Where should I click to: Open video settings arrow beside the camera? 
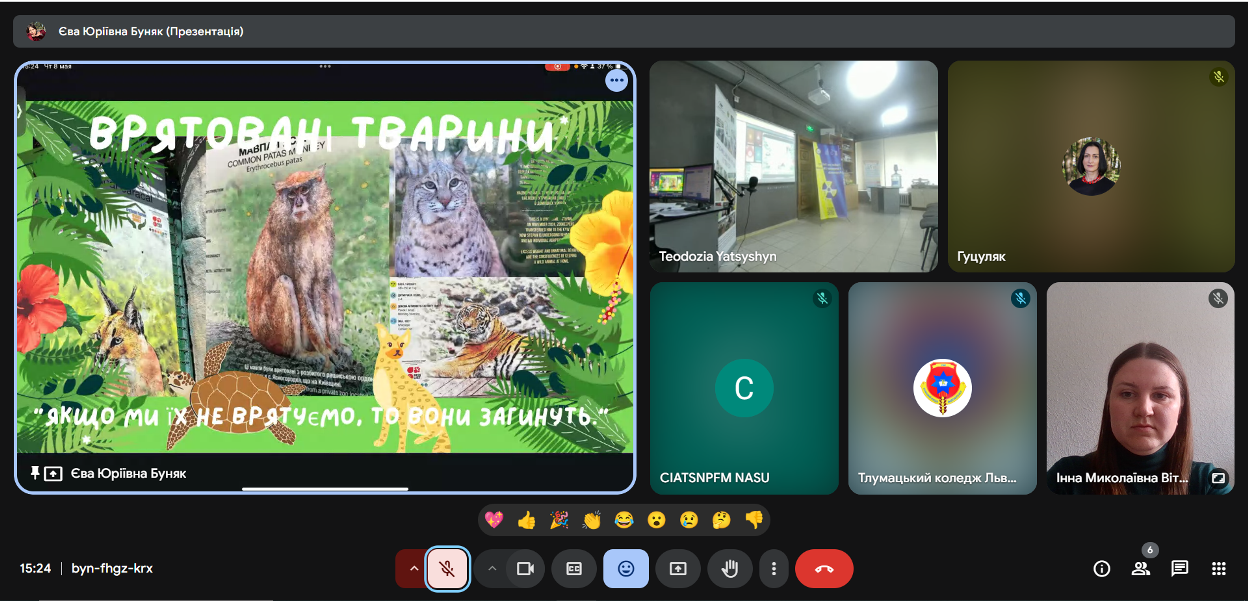[491, 568]
